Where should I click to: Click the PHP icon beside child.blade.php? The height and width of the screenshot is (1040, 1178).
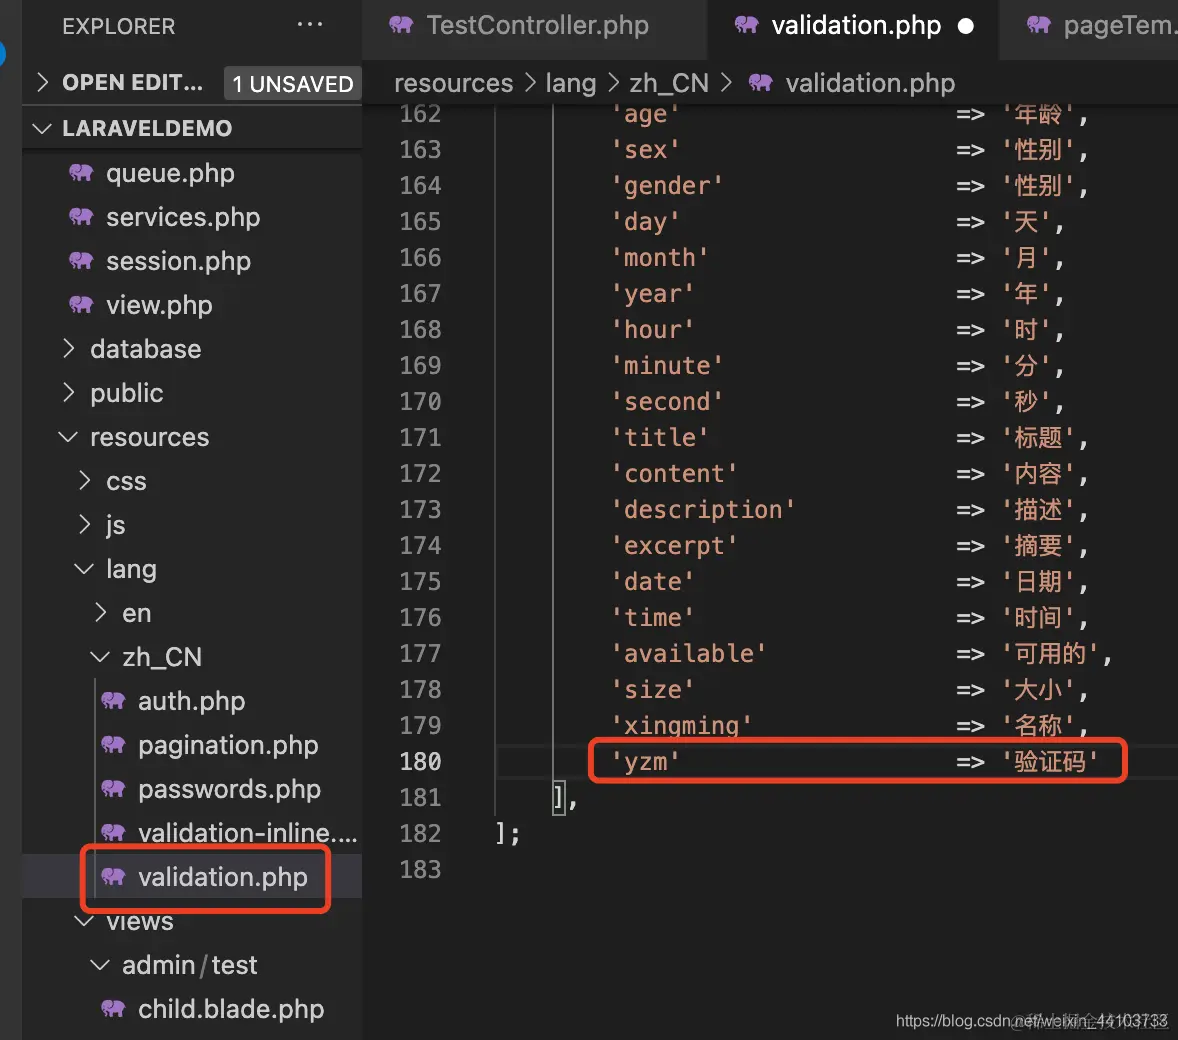(113, 1008)
